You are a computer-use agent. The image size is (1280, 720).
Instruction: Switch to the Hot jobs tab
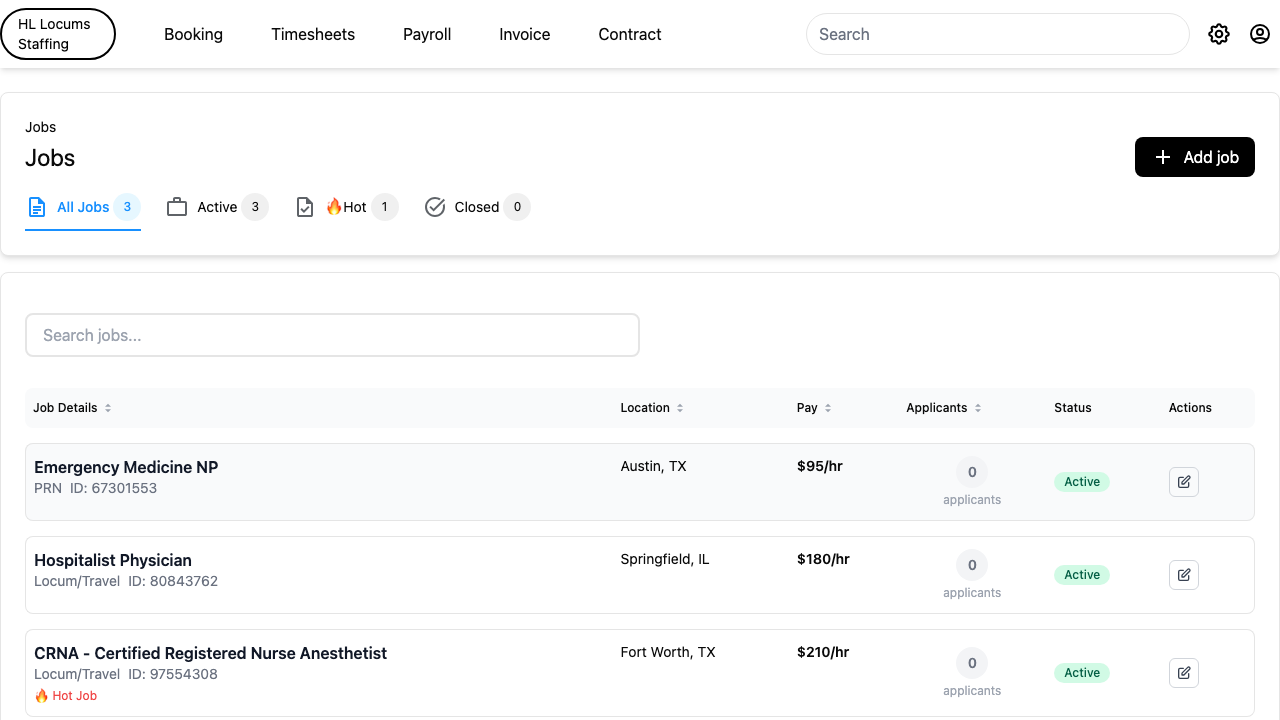coord(347,207)
